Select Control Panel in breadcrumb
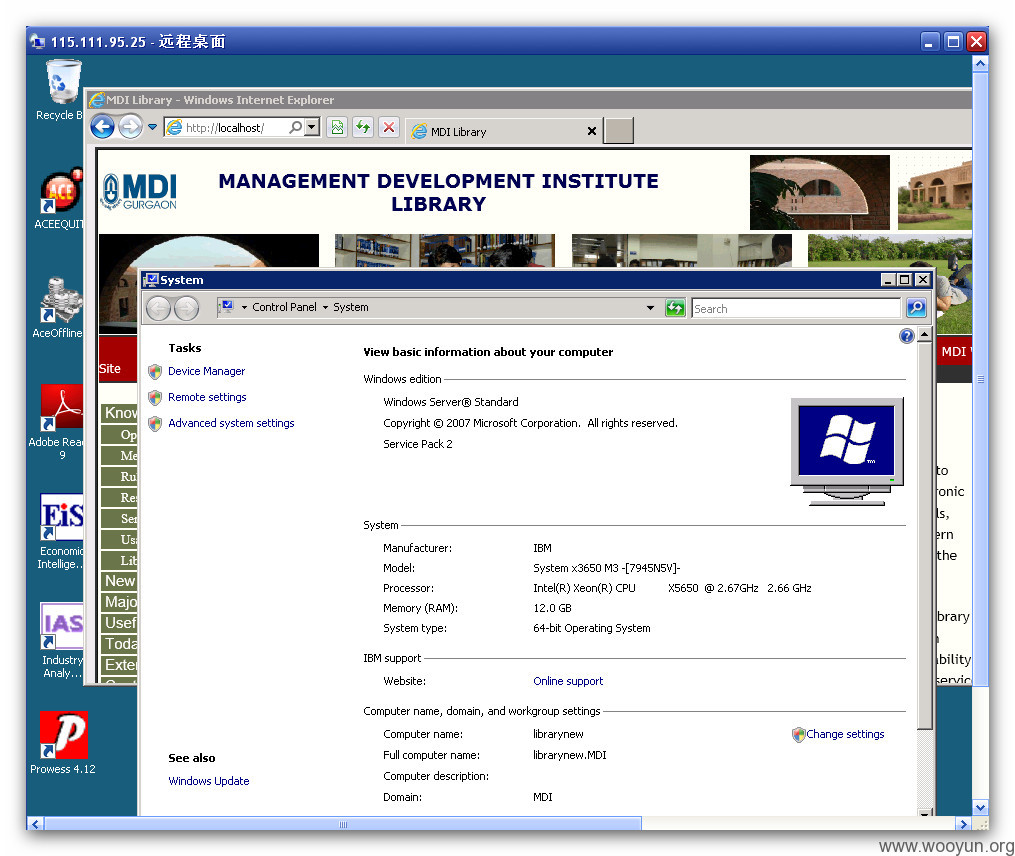Screen dimensions: 1015x856 [284, 307]
